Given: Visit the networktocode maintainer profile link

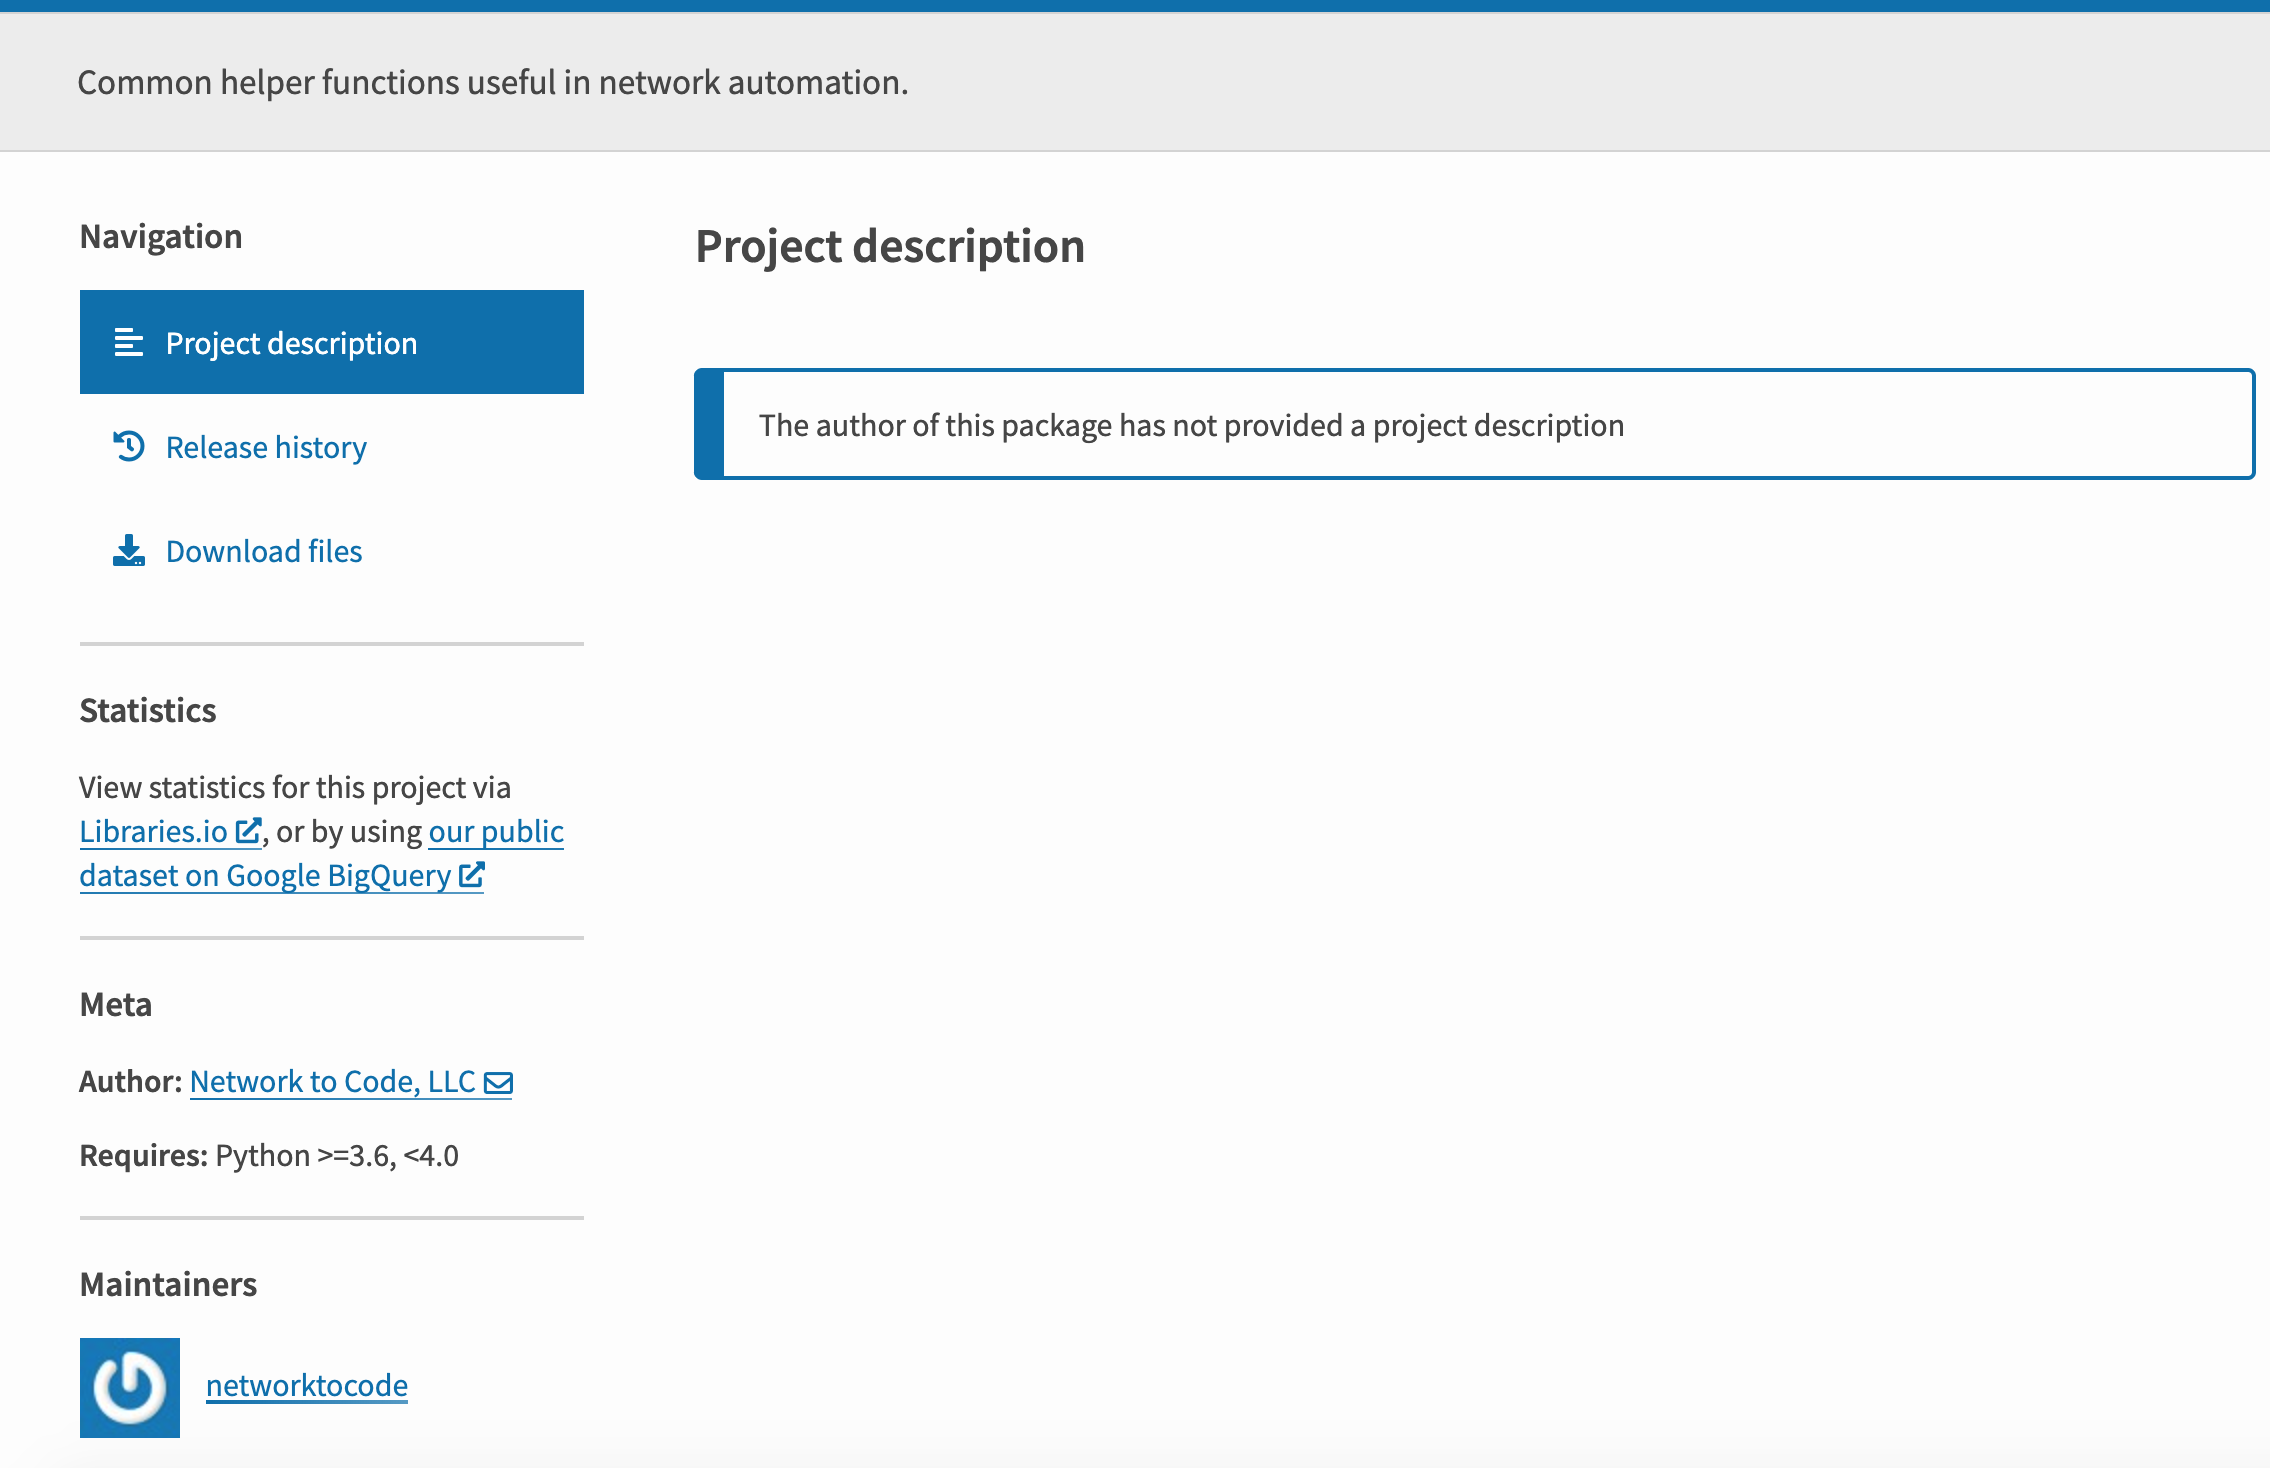Looking at the screenshot, I should 307,1385.
